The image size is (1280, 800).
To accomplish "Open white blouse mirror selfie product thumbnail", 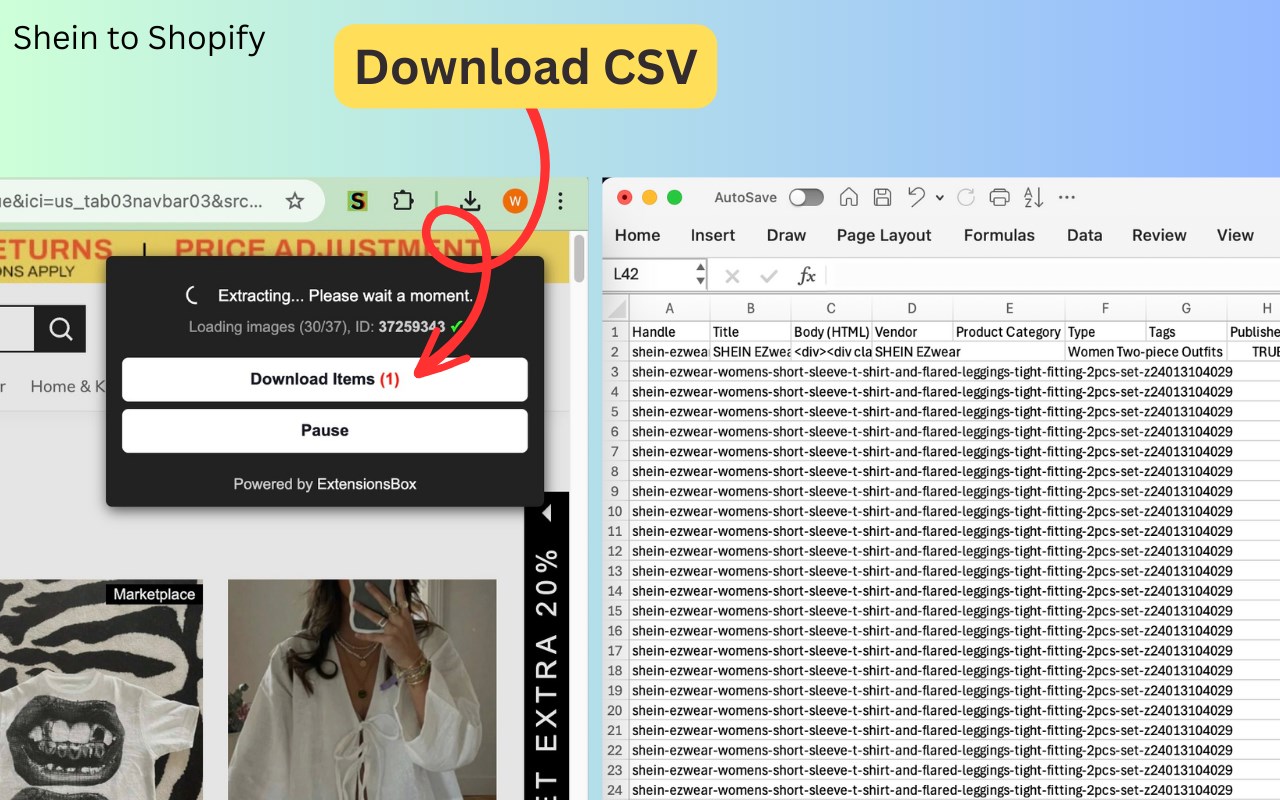I will pos(362,690).
